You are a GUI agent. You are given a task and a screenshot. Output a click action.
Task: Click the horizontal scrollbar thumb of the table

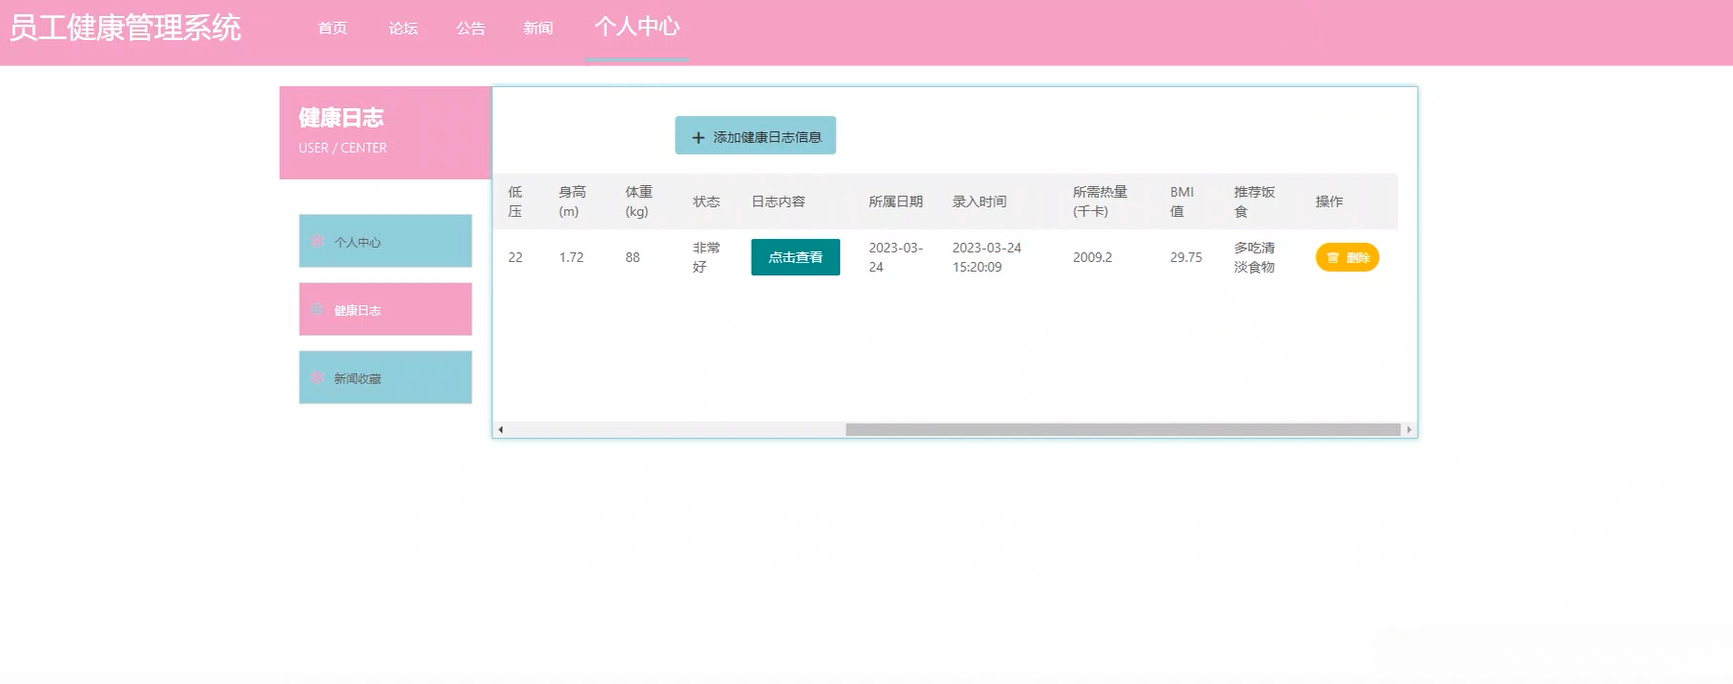[1122, 430]
